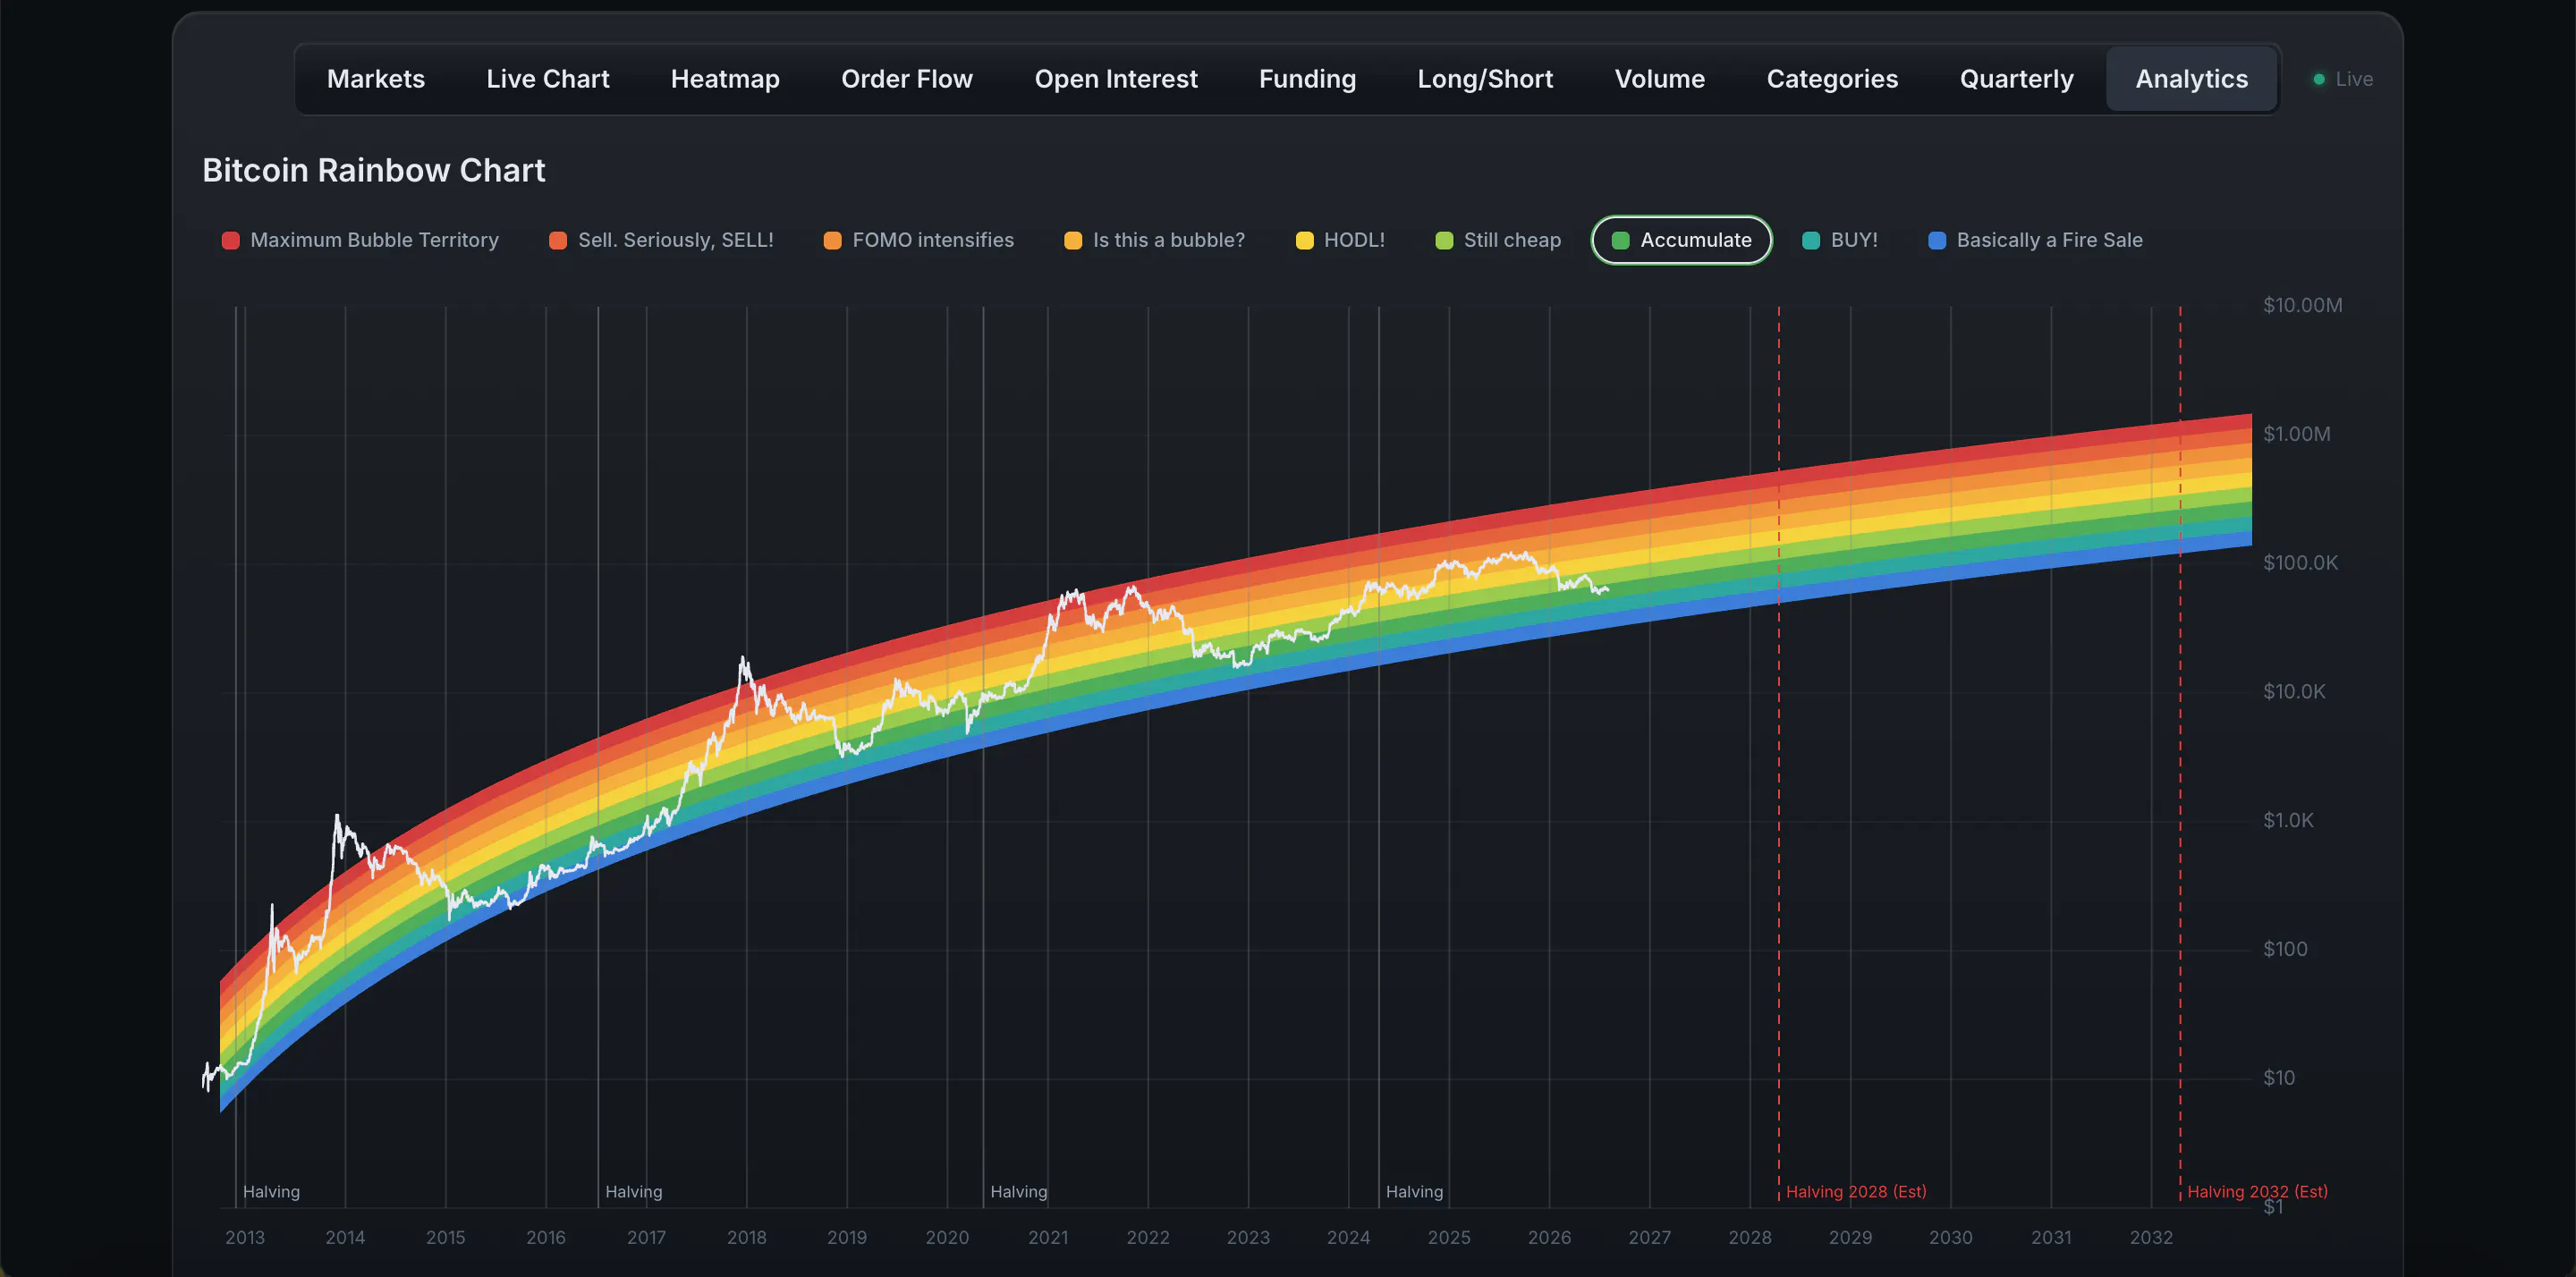Open the Heatmap tab
The height and width of the screenshot is (1277, 2576).
(724, 79)
